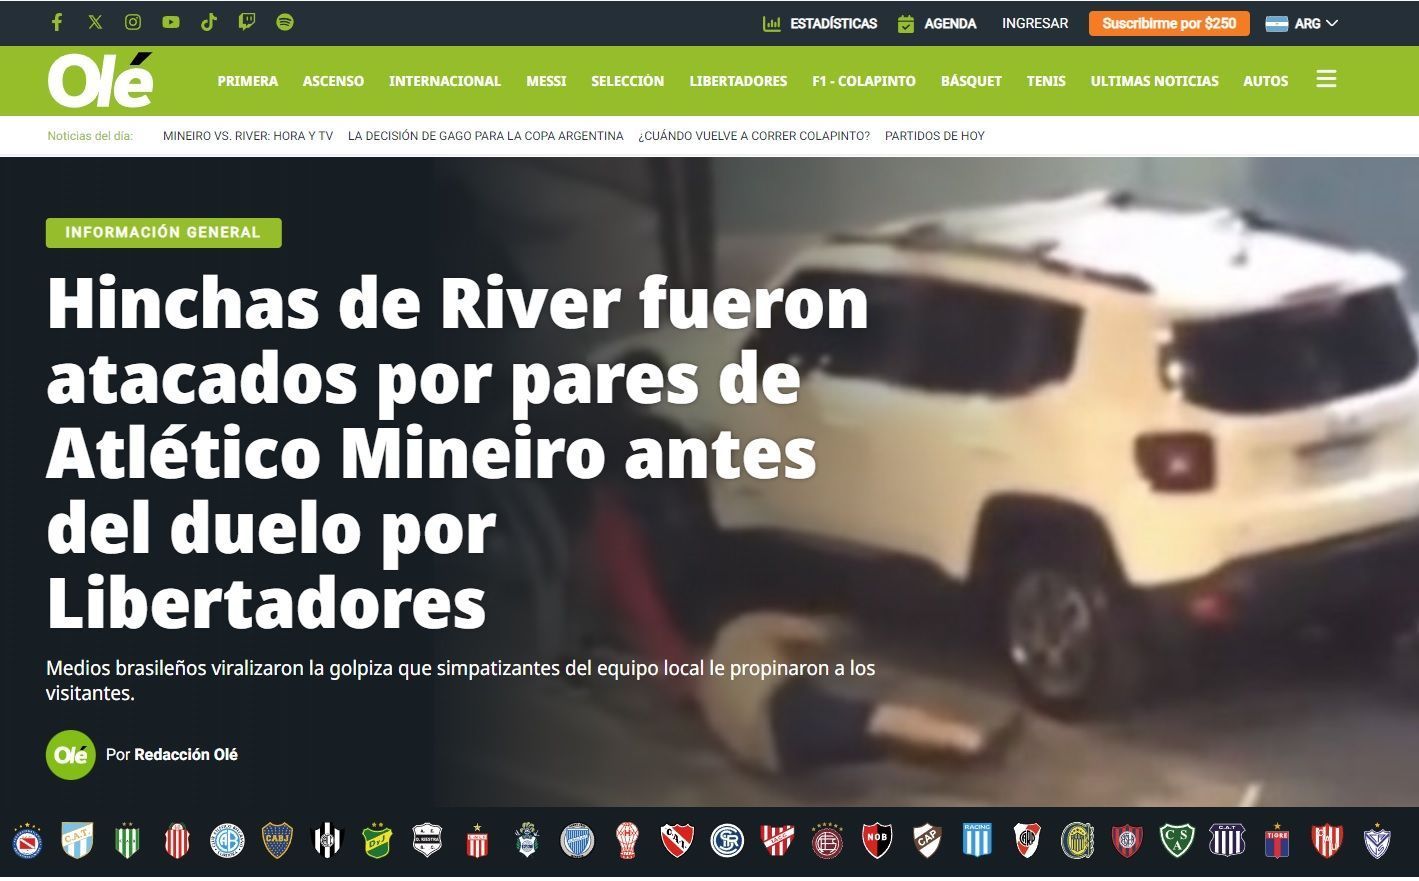Open Olé's YouTube channel icon

171,22
